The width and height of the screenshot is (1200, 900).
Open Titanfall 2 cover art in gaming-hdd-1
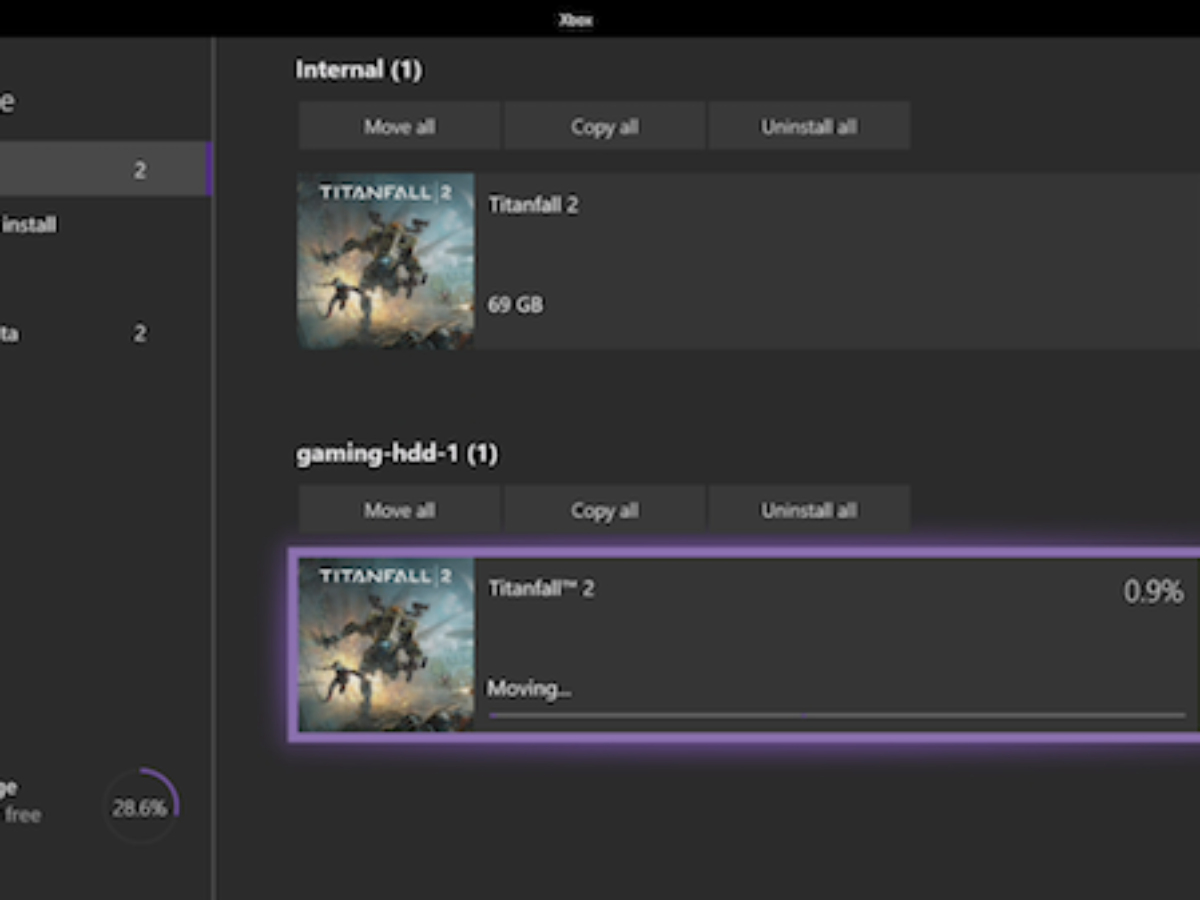[386, 645]
